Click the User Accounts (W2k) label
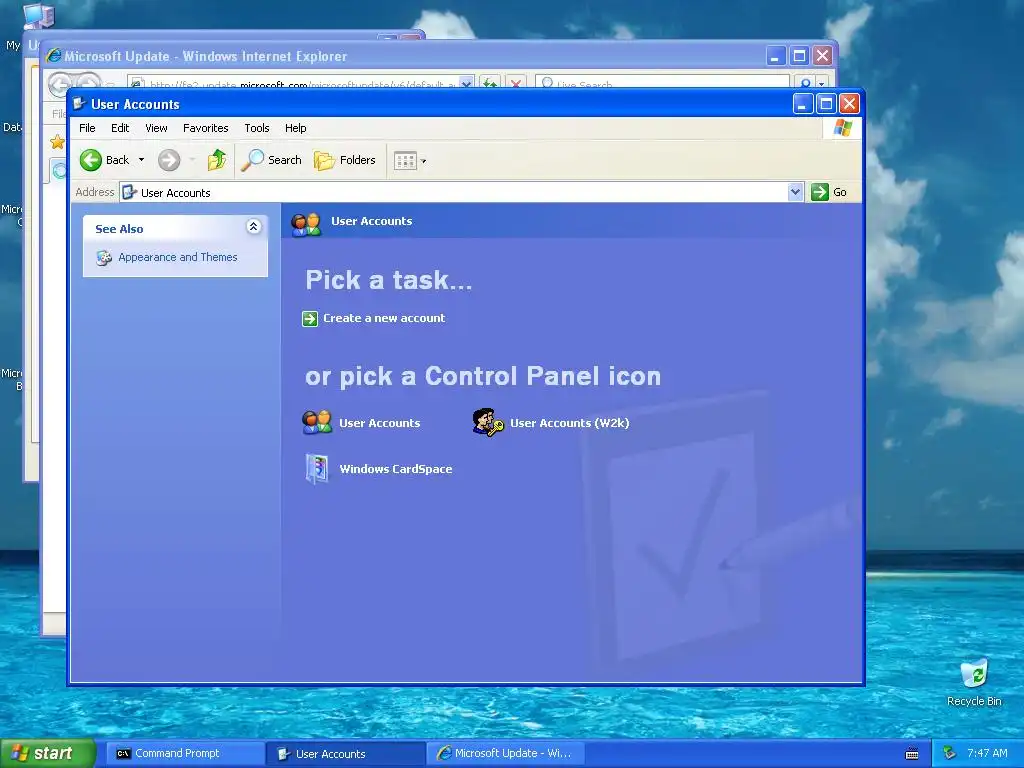This screenshot has height=768, width=1024. click(x=569, y=423)
